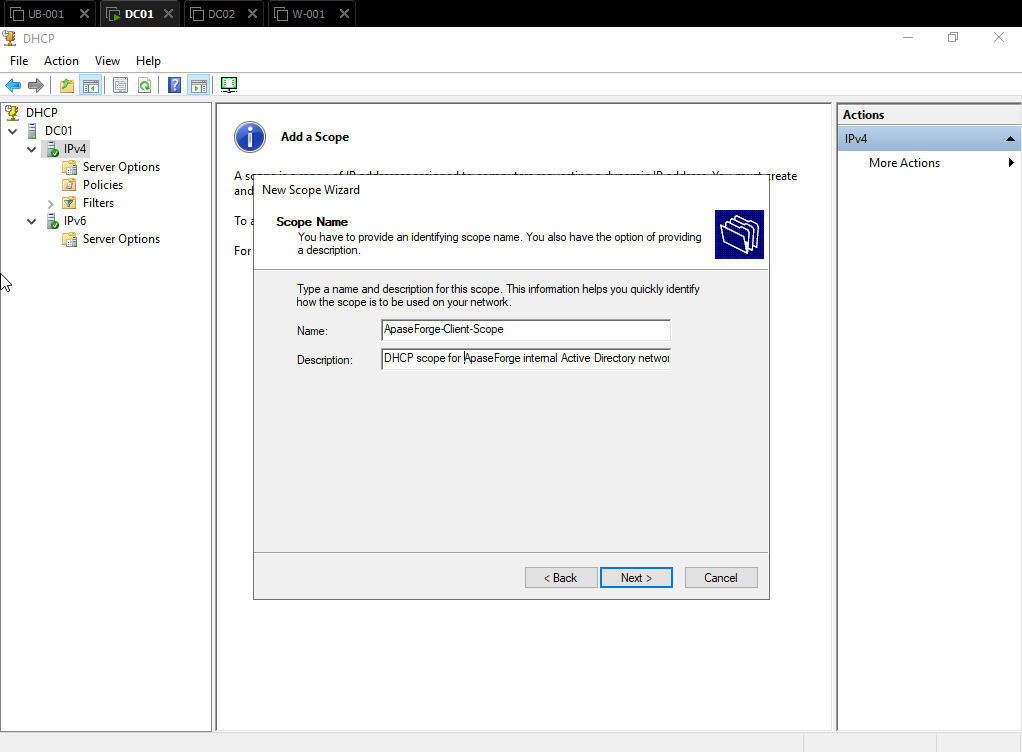Image resolution: width=1022 pixels, height=752 pixels.
Task: Collapse the IPv6 tree node
Action: point(31,222)
